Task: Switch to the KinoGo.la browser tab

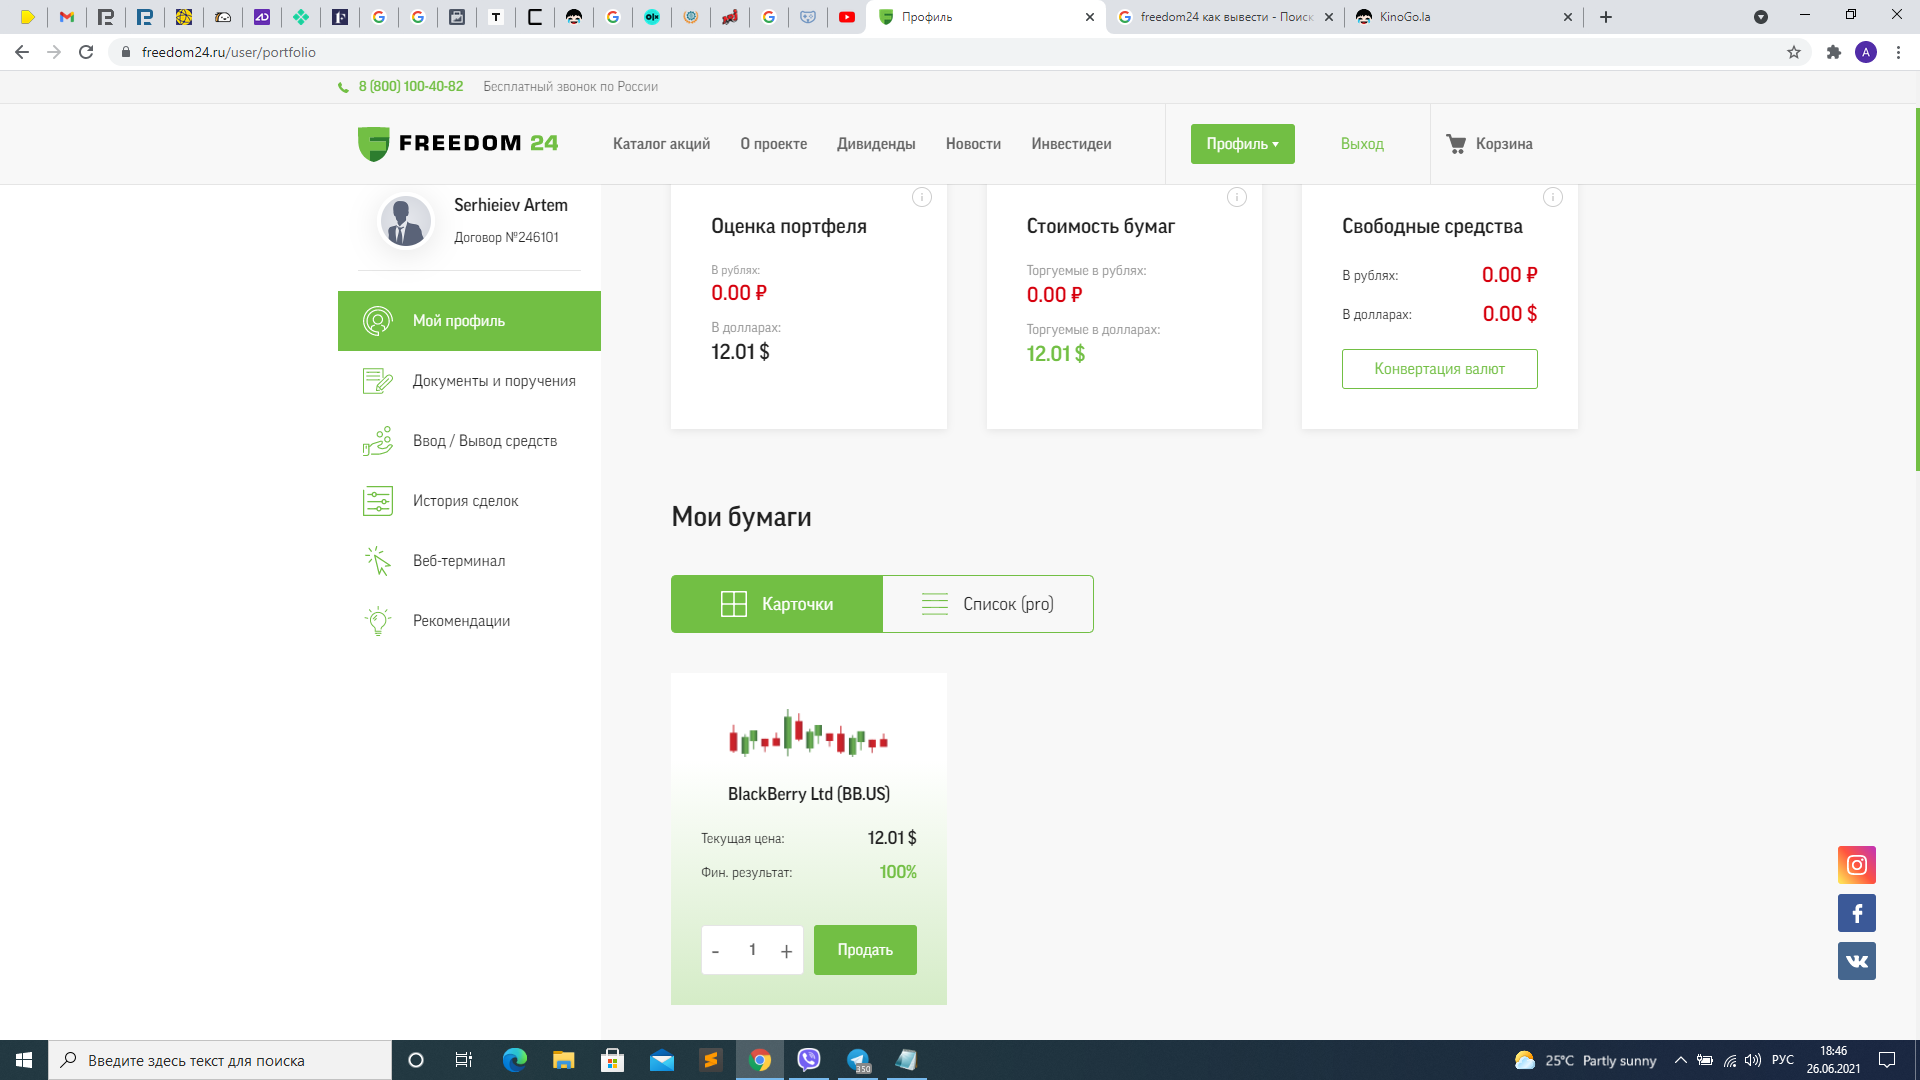Action: click(1464, 17)
